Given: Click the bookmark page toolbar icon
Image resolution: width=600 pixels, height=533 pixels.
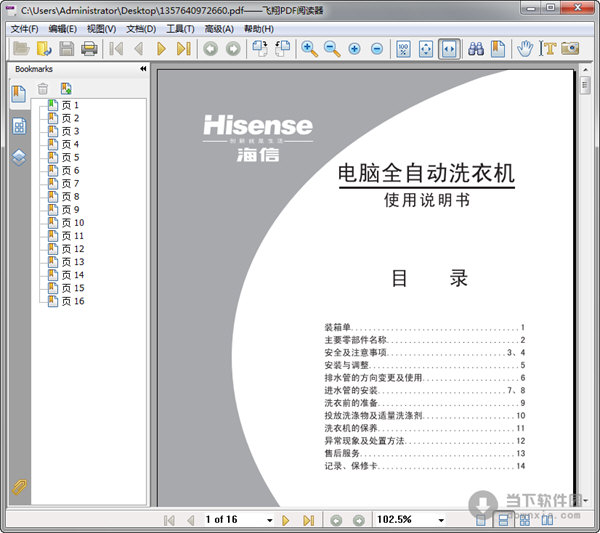Looking at the screenshot, I should [498, 49].
